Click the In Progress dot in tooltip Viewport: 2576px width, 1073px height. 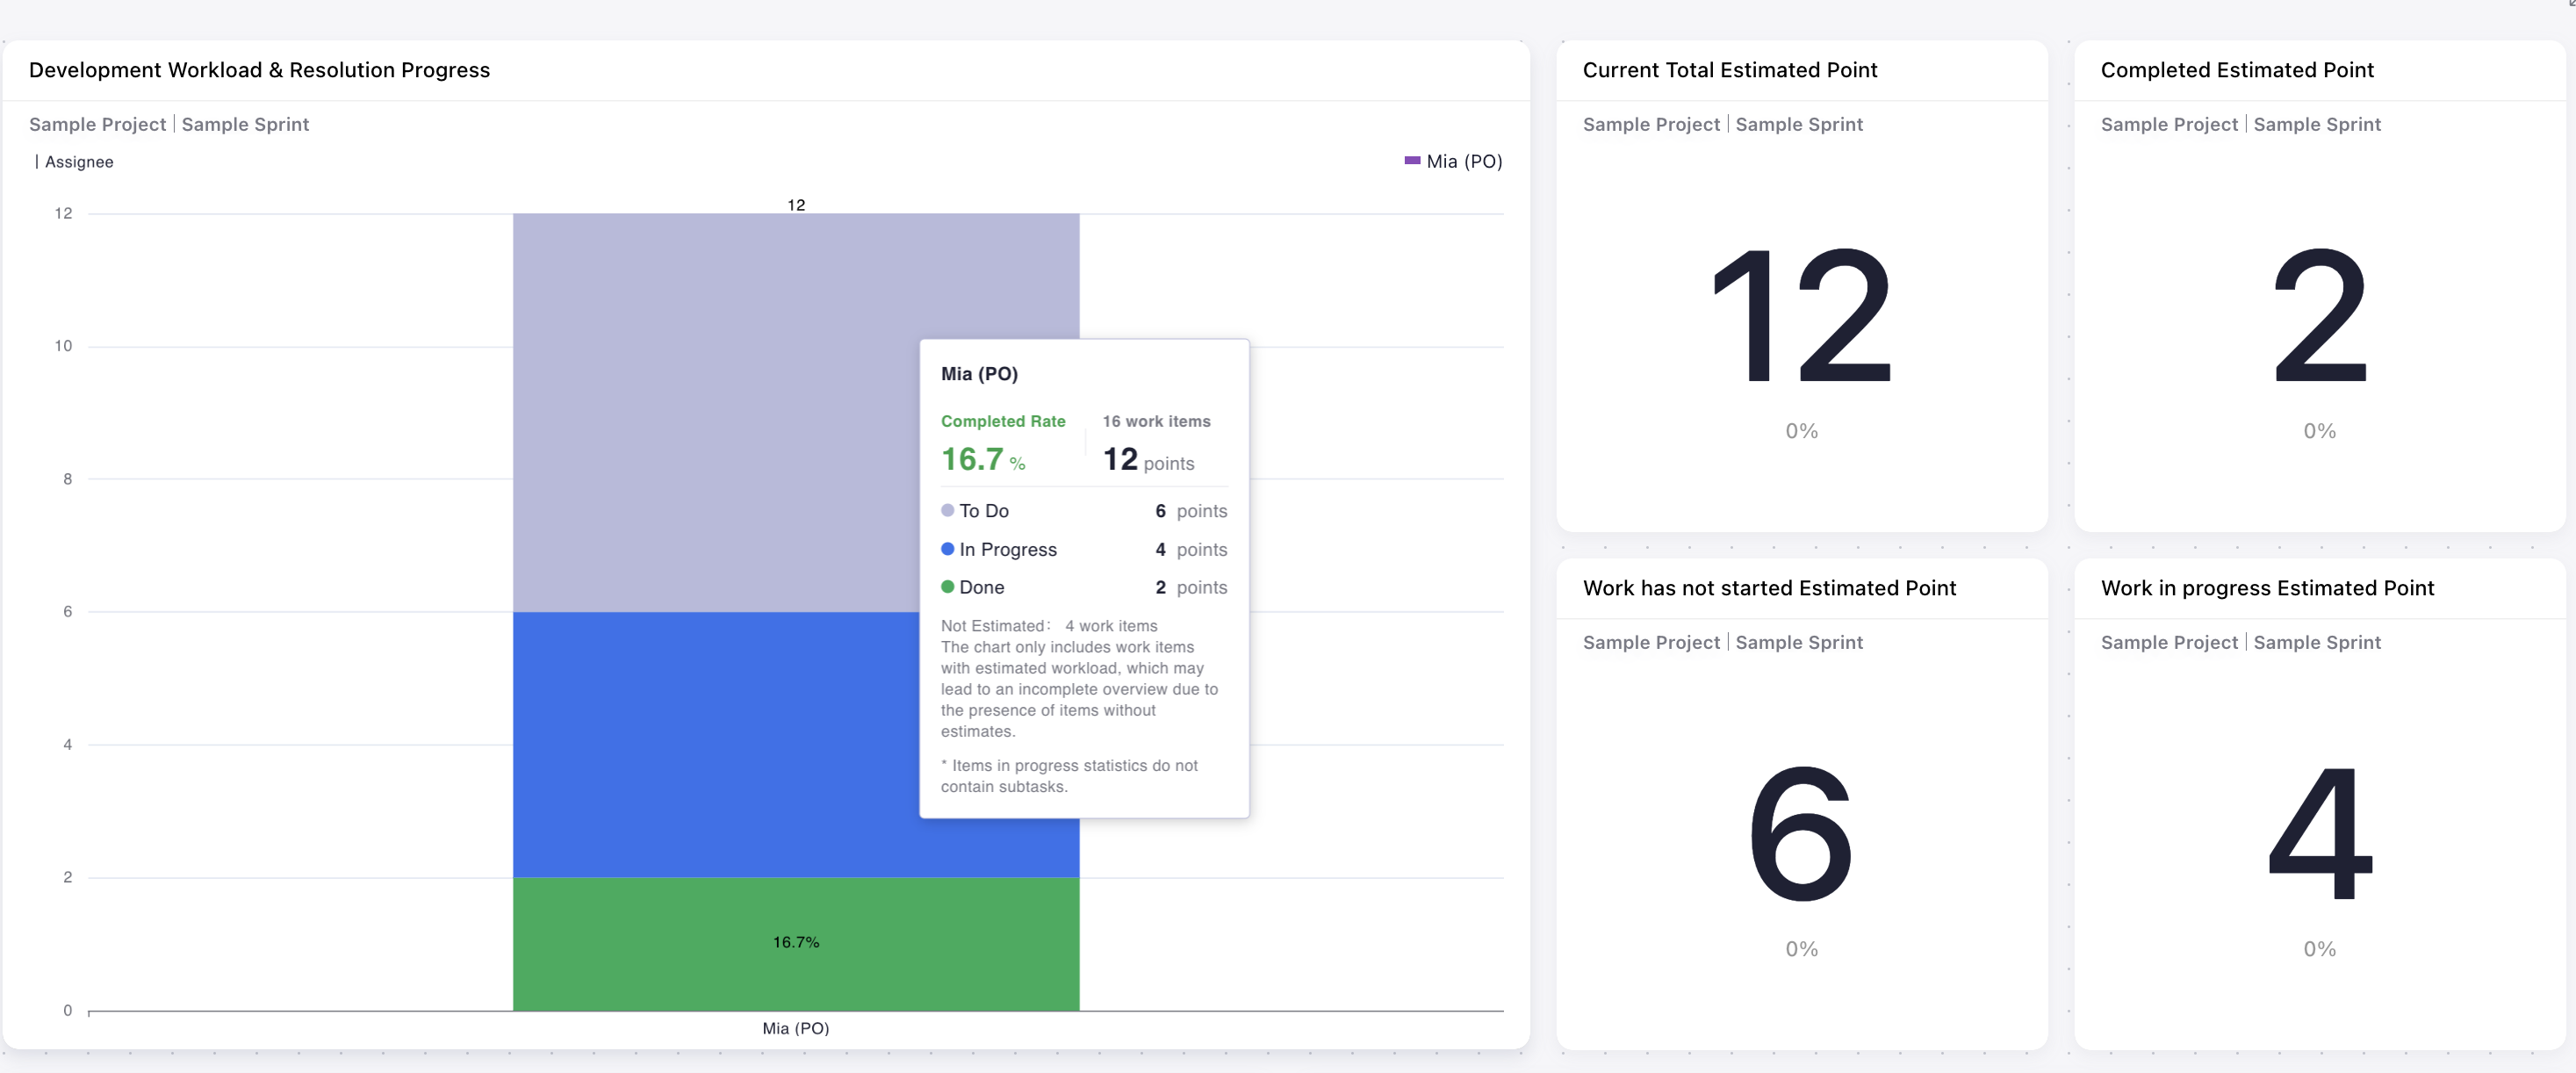(x=947, y=549)
